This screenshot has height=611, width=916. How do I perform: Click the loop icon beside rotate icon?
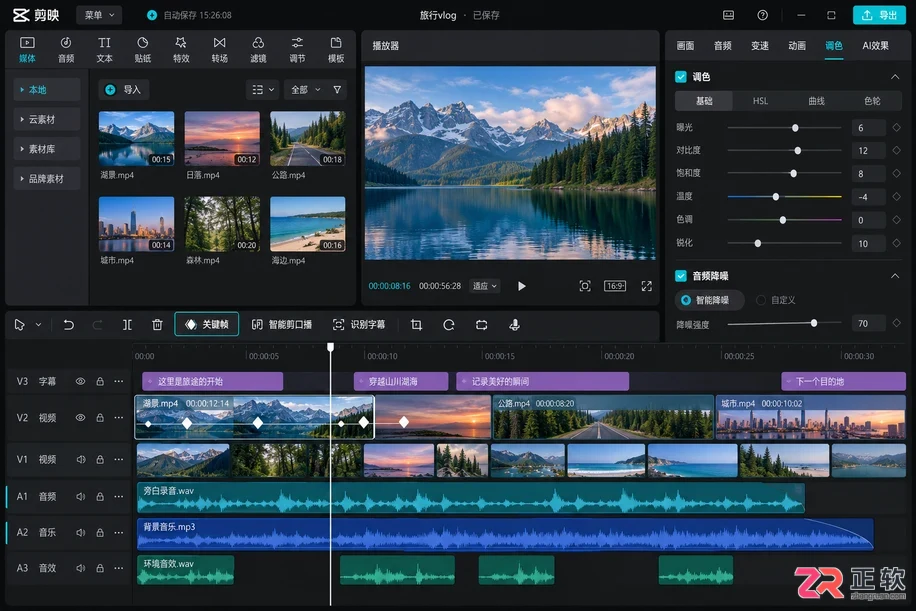tap(481, 325)
